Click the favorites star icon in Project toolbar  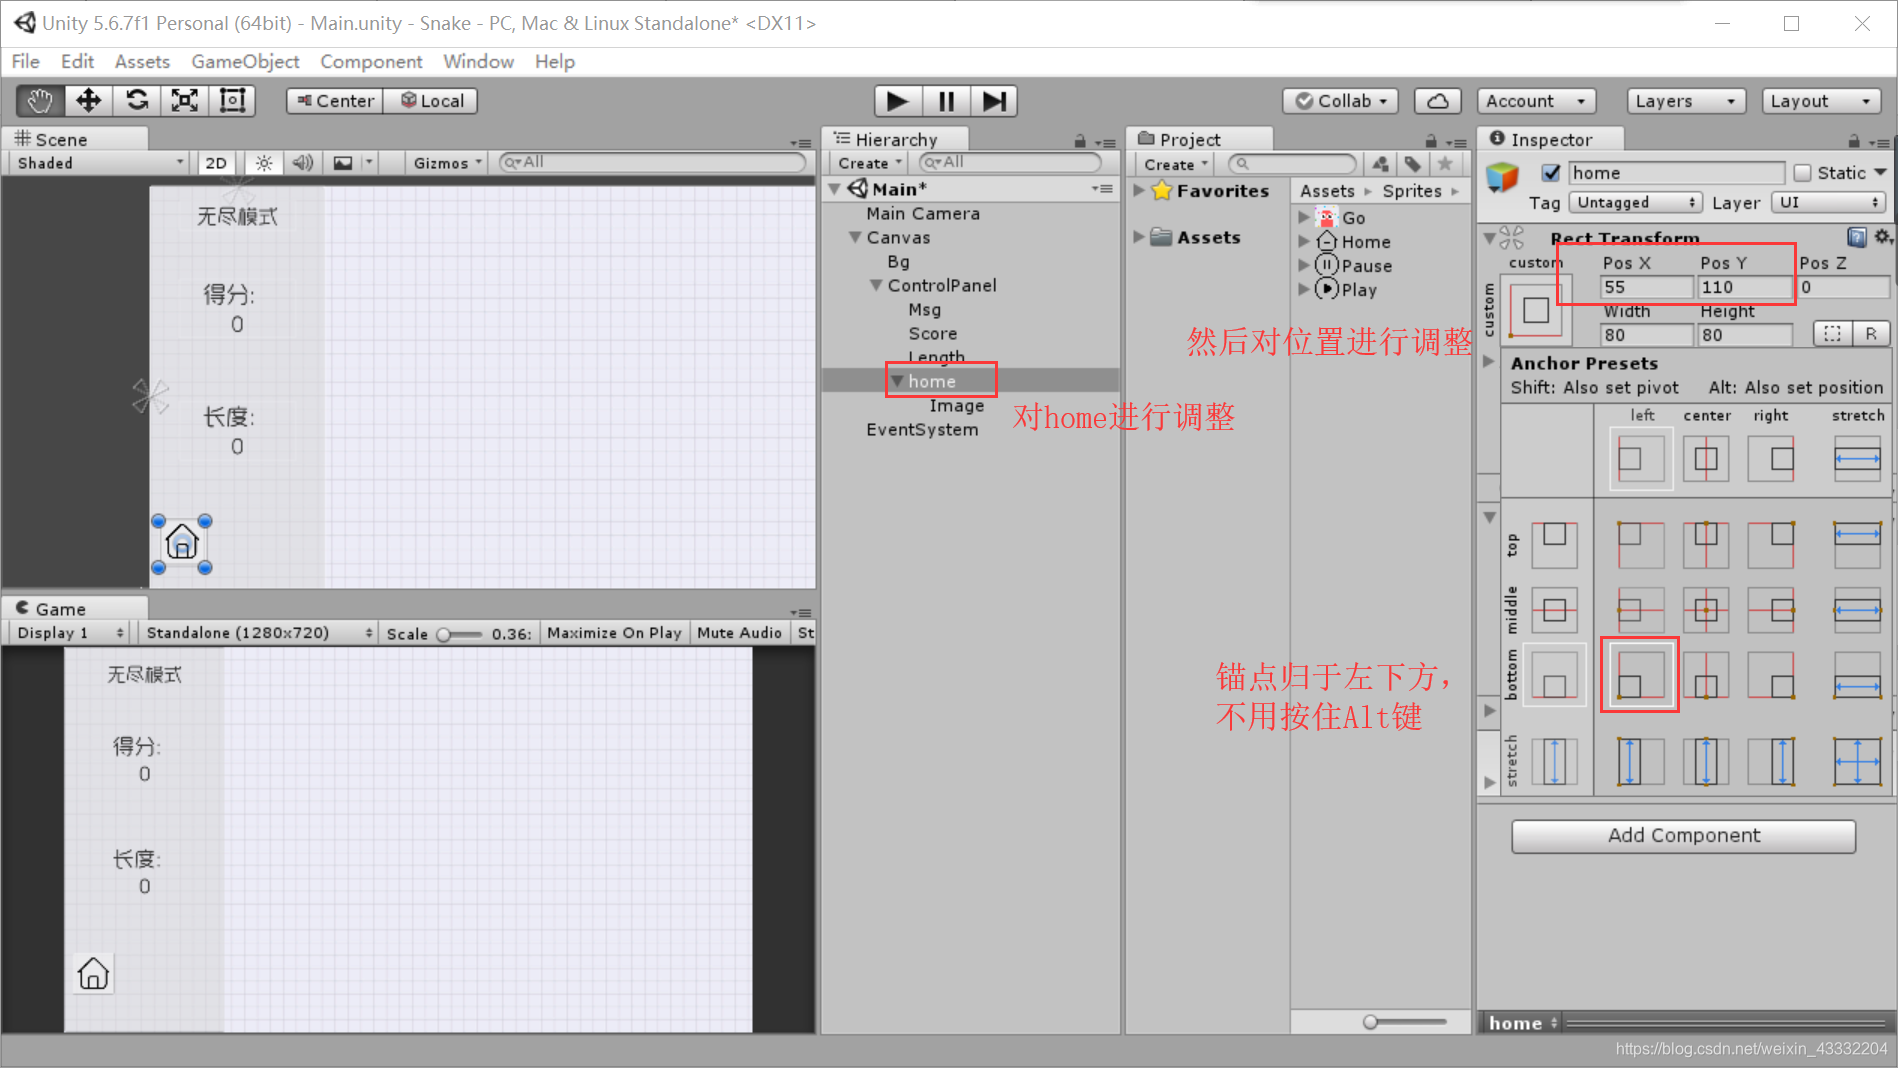coord(1445,164)
